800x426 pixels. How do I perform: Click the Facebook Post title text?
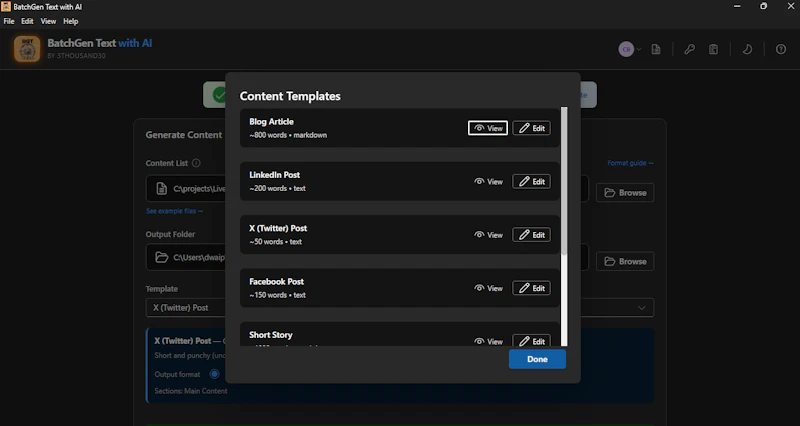[x=277, y=282]
